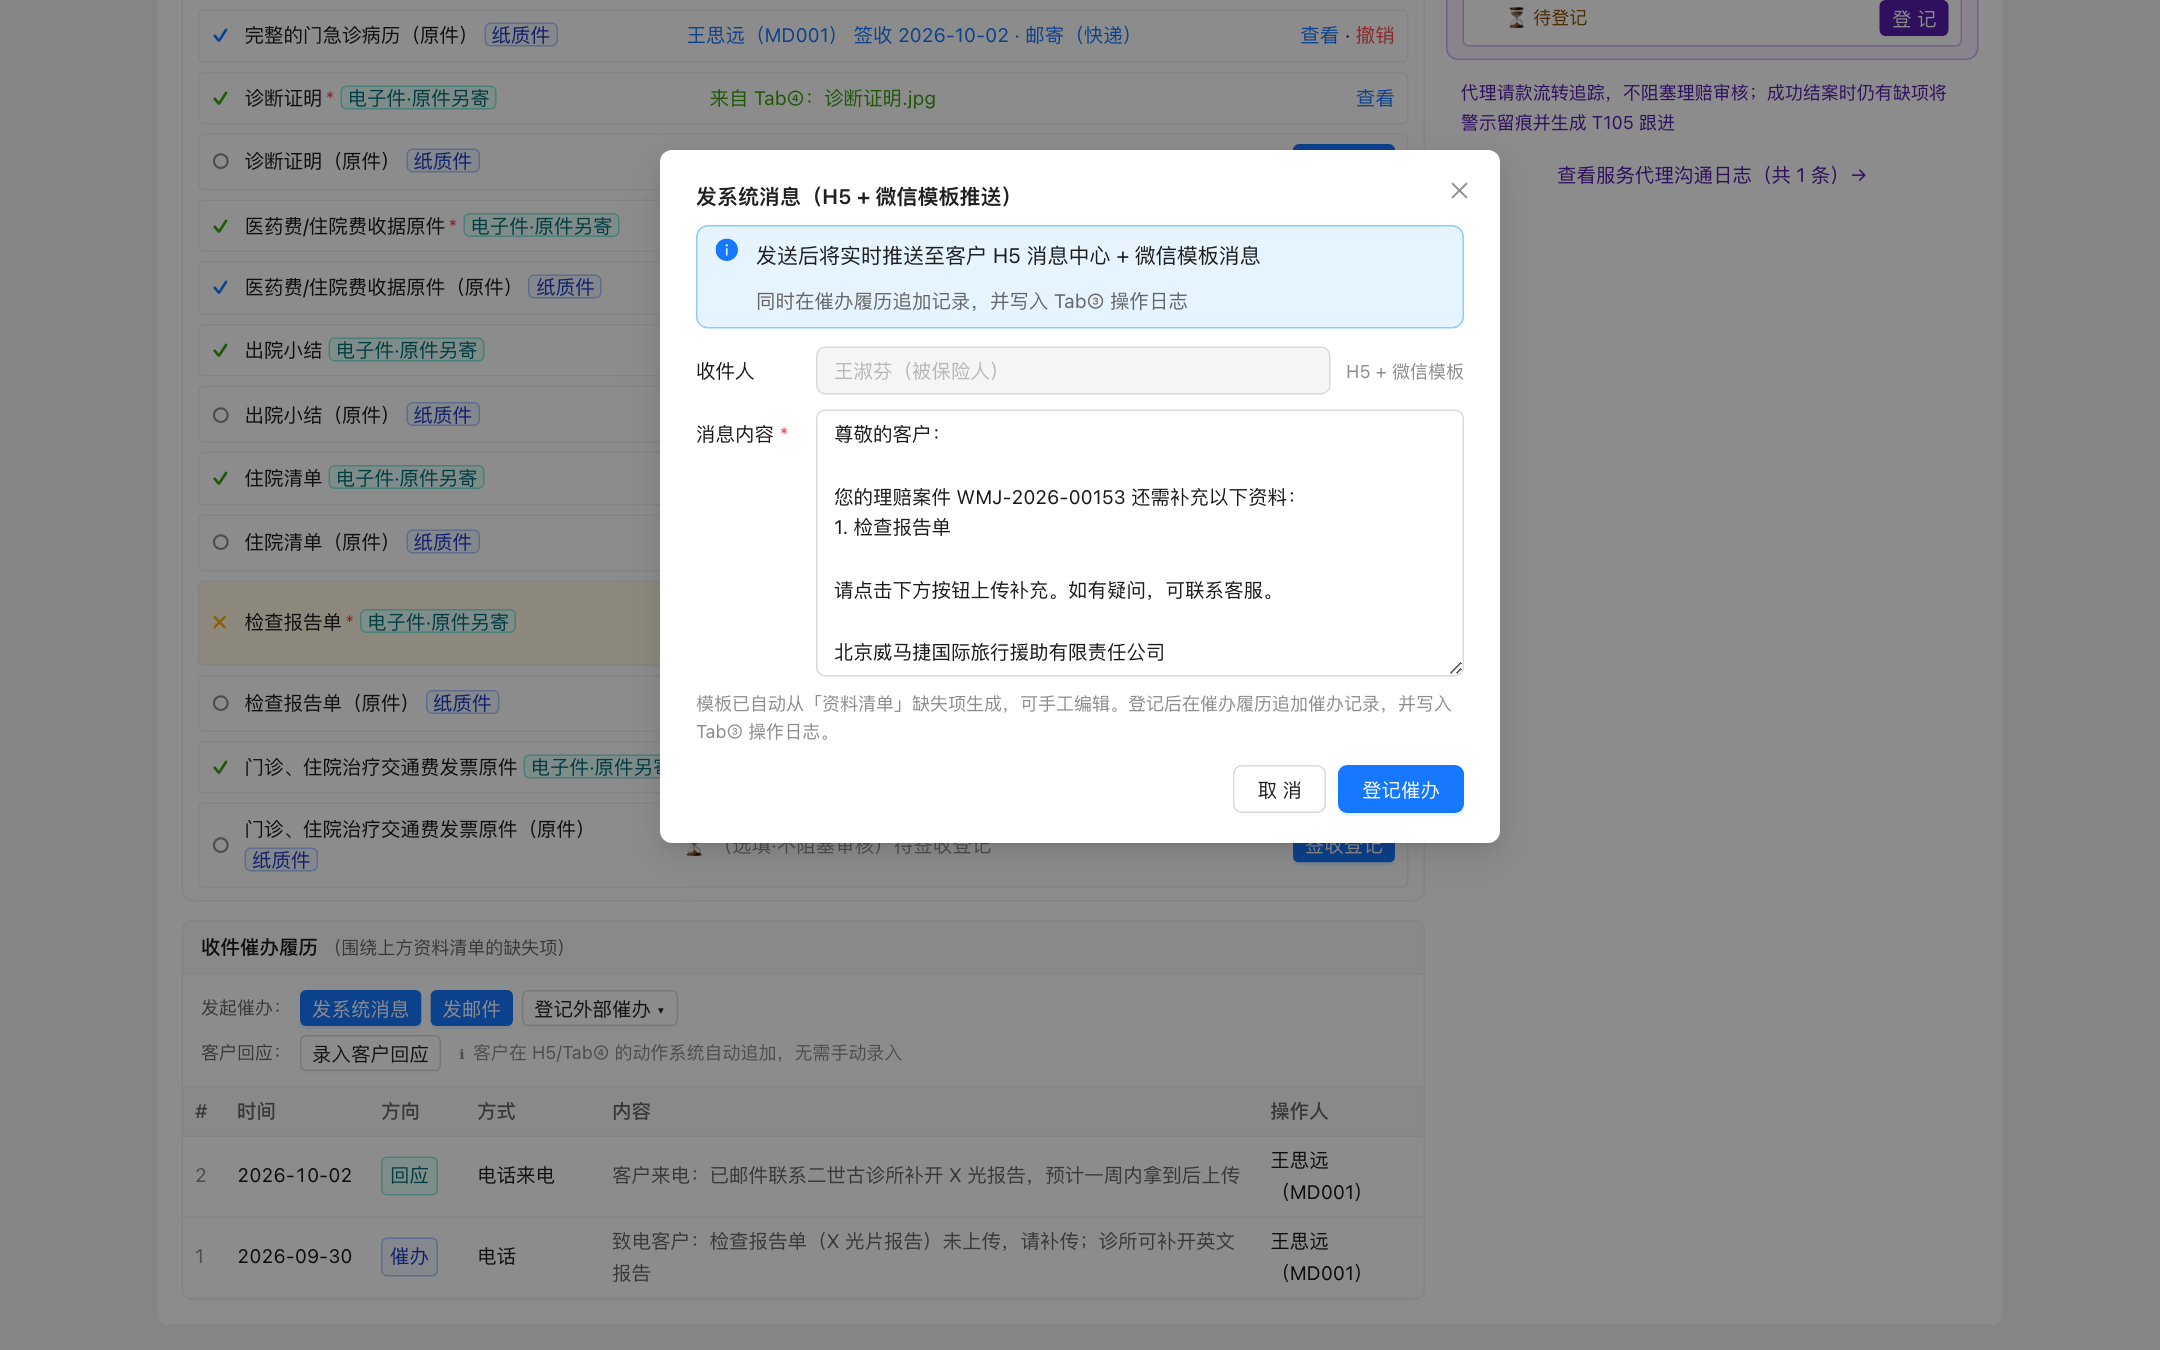
Task: Click 王思远（MD001） name on 门急诊病历 row
Action: coord(762,36)
